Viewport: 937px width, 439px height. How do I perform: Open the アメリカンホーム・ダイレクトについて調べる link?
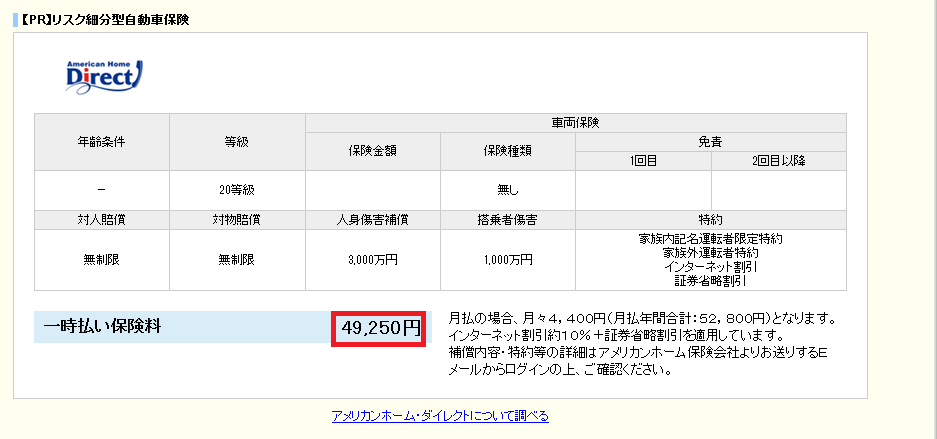(x=440, y=416)
